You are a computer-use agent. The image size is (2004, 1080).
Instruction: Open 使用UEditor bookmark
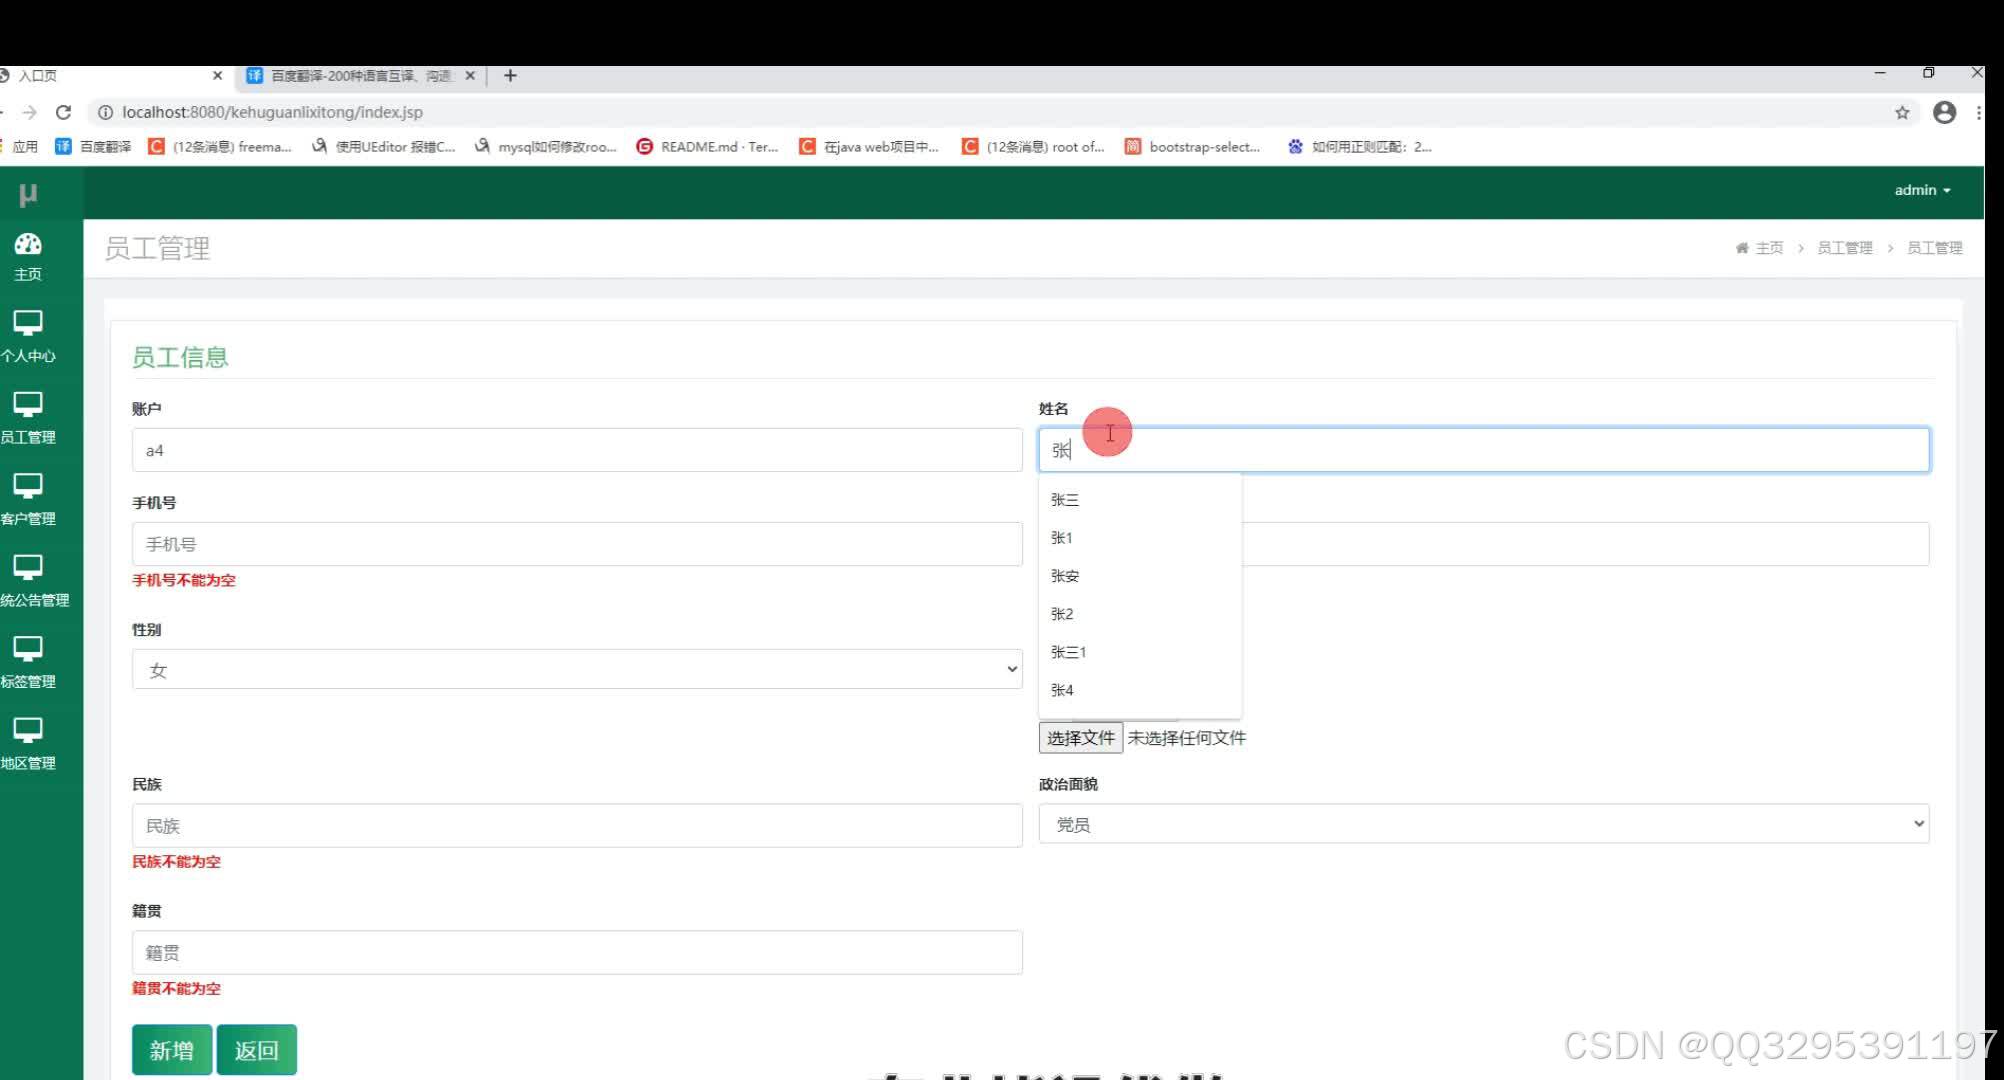pos(383,146)
